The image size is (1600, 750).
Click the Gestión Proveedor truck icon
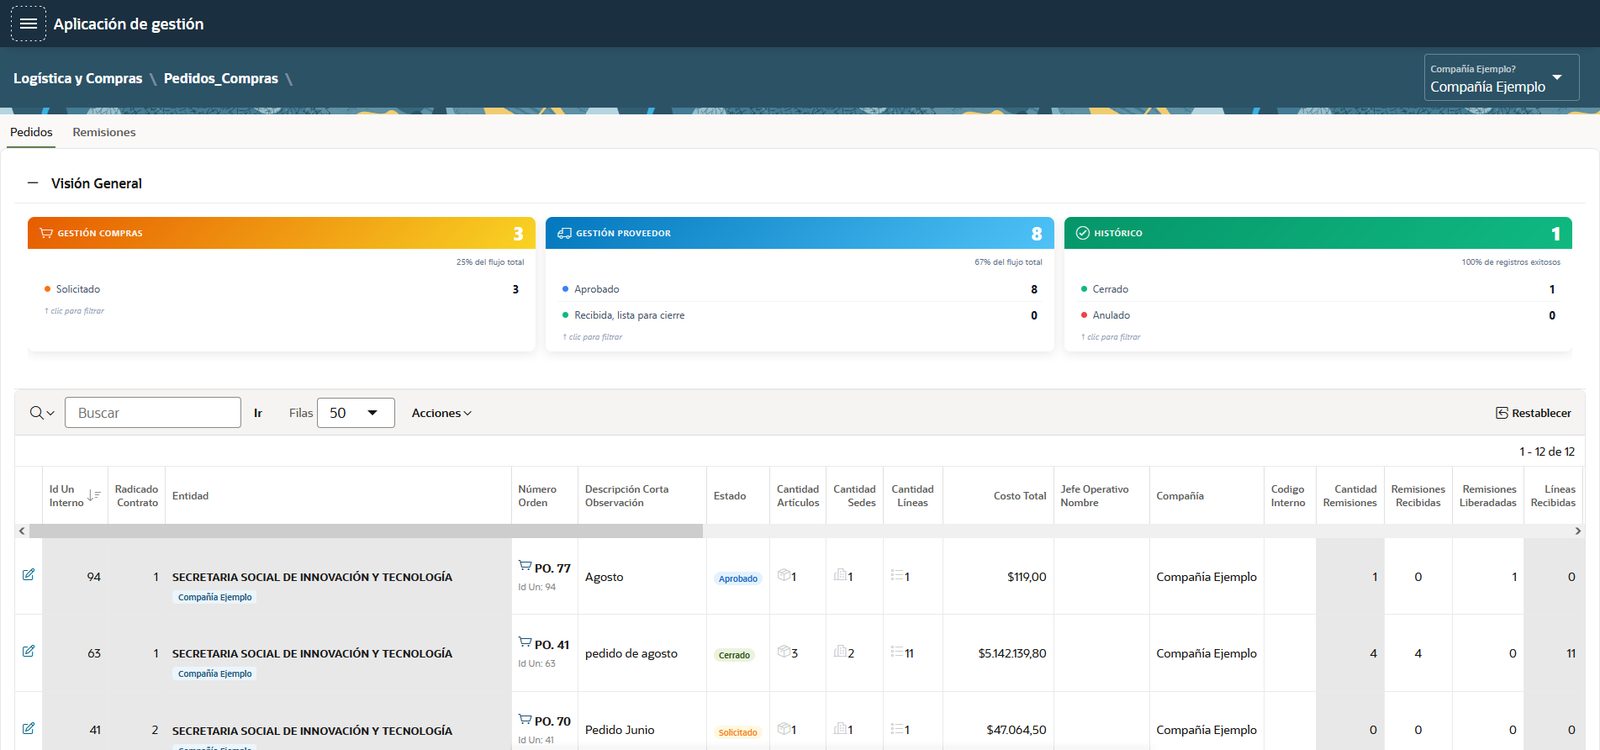pyautogui.click(x=564, y=233)
